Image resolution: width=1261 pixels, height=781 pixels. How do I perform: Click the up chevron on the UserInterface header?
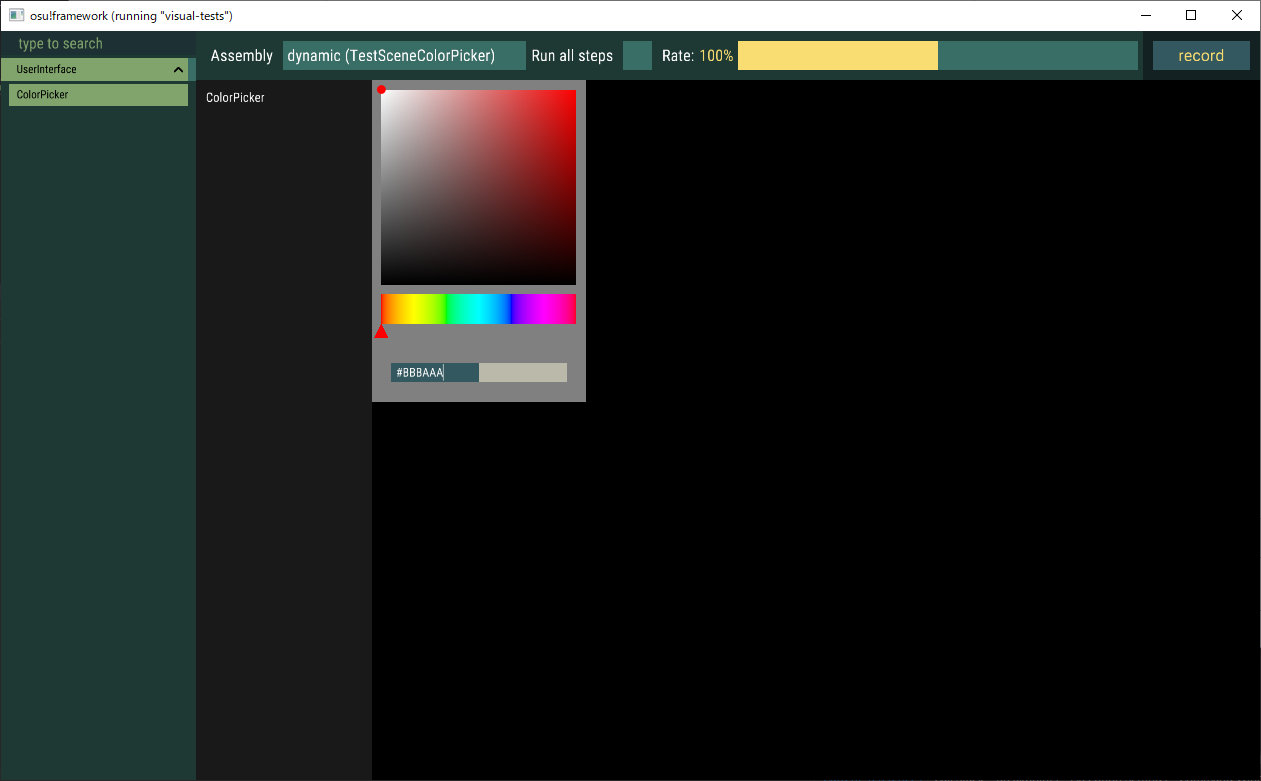[179, 69]
